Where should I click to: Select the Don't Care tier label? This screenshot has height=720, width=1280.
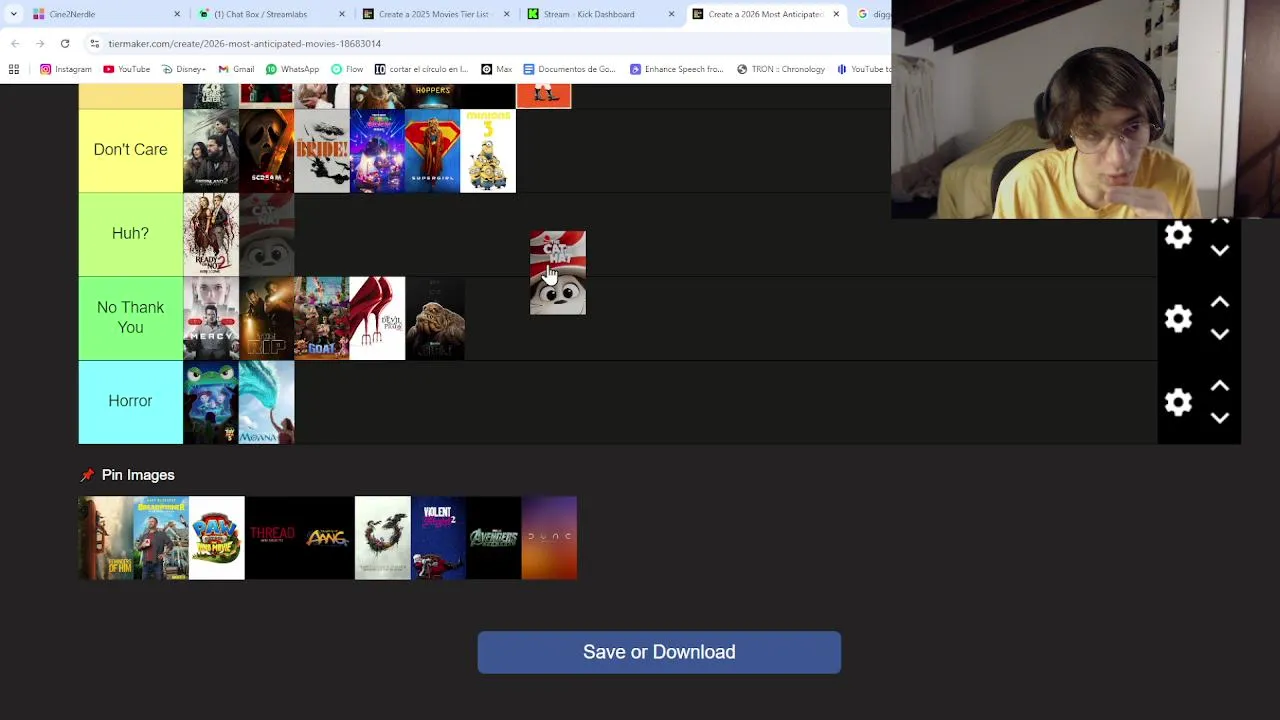pyautogui.click(x=130, y=150)
